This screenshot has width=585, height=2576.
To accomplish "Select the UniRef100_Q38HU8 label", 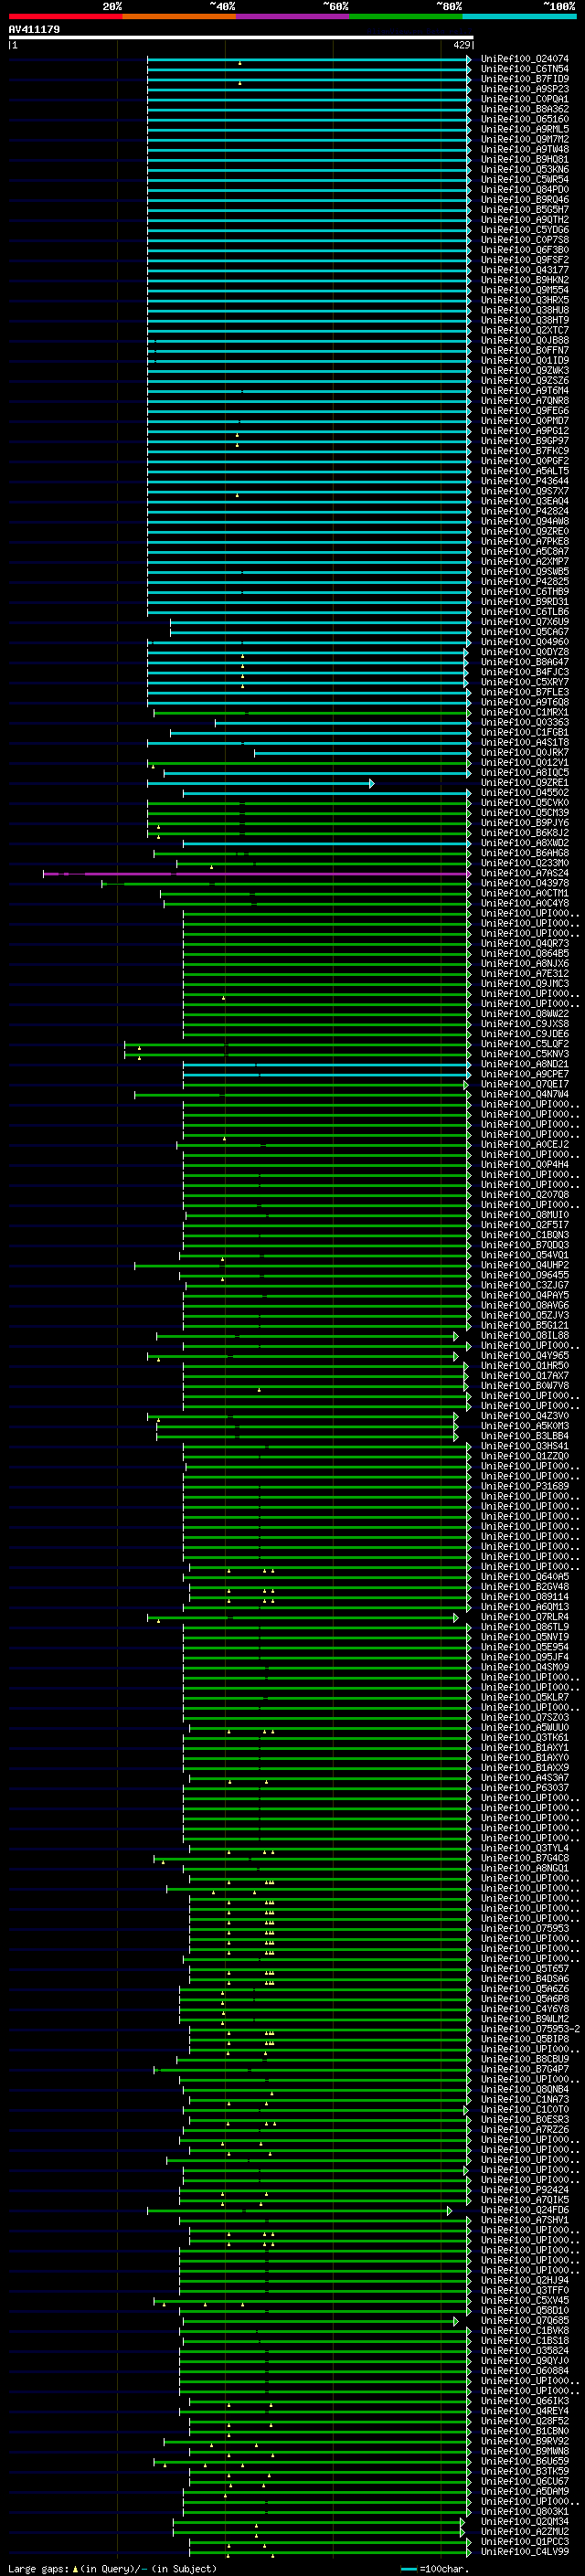I will pyautogui.click(x=524, y=311).
